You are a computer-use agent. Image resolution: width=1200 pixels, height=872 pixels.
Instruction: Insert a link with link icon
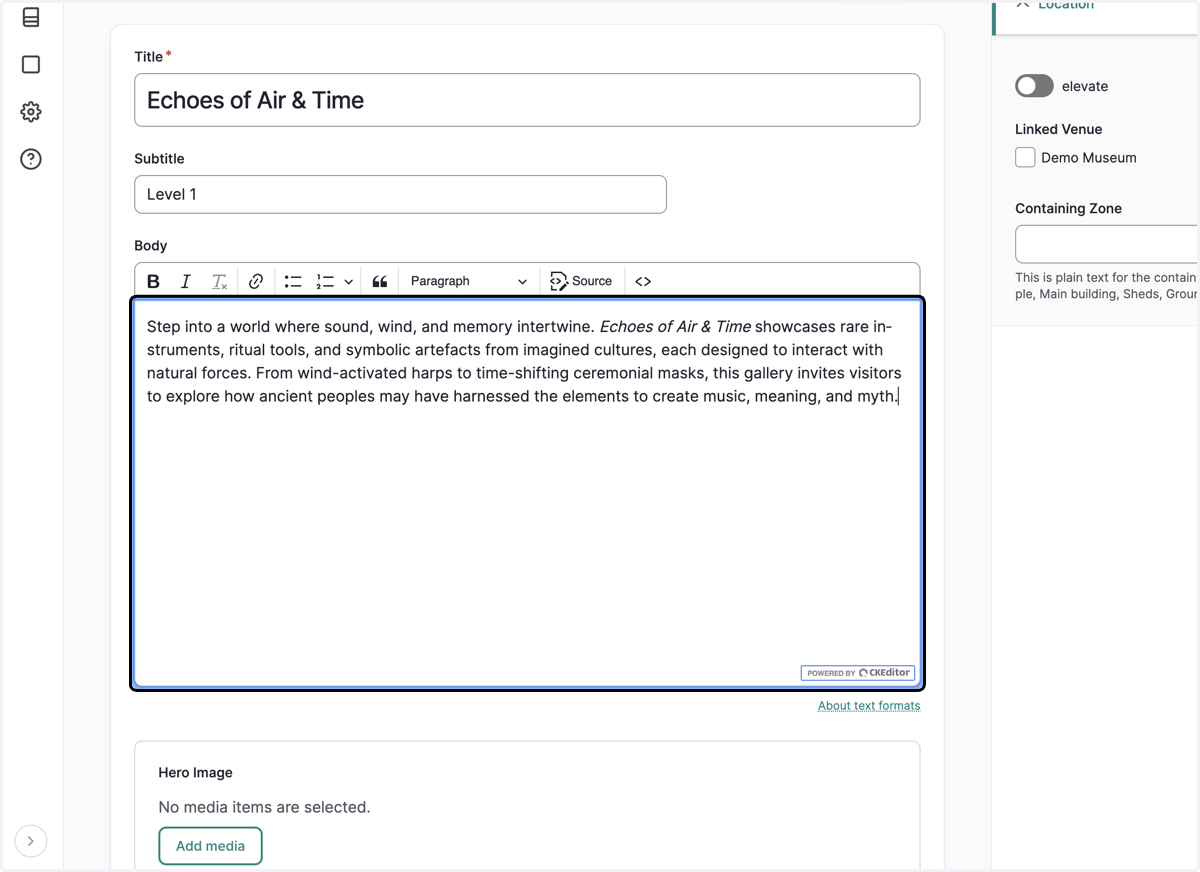point(256,281)
